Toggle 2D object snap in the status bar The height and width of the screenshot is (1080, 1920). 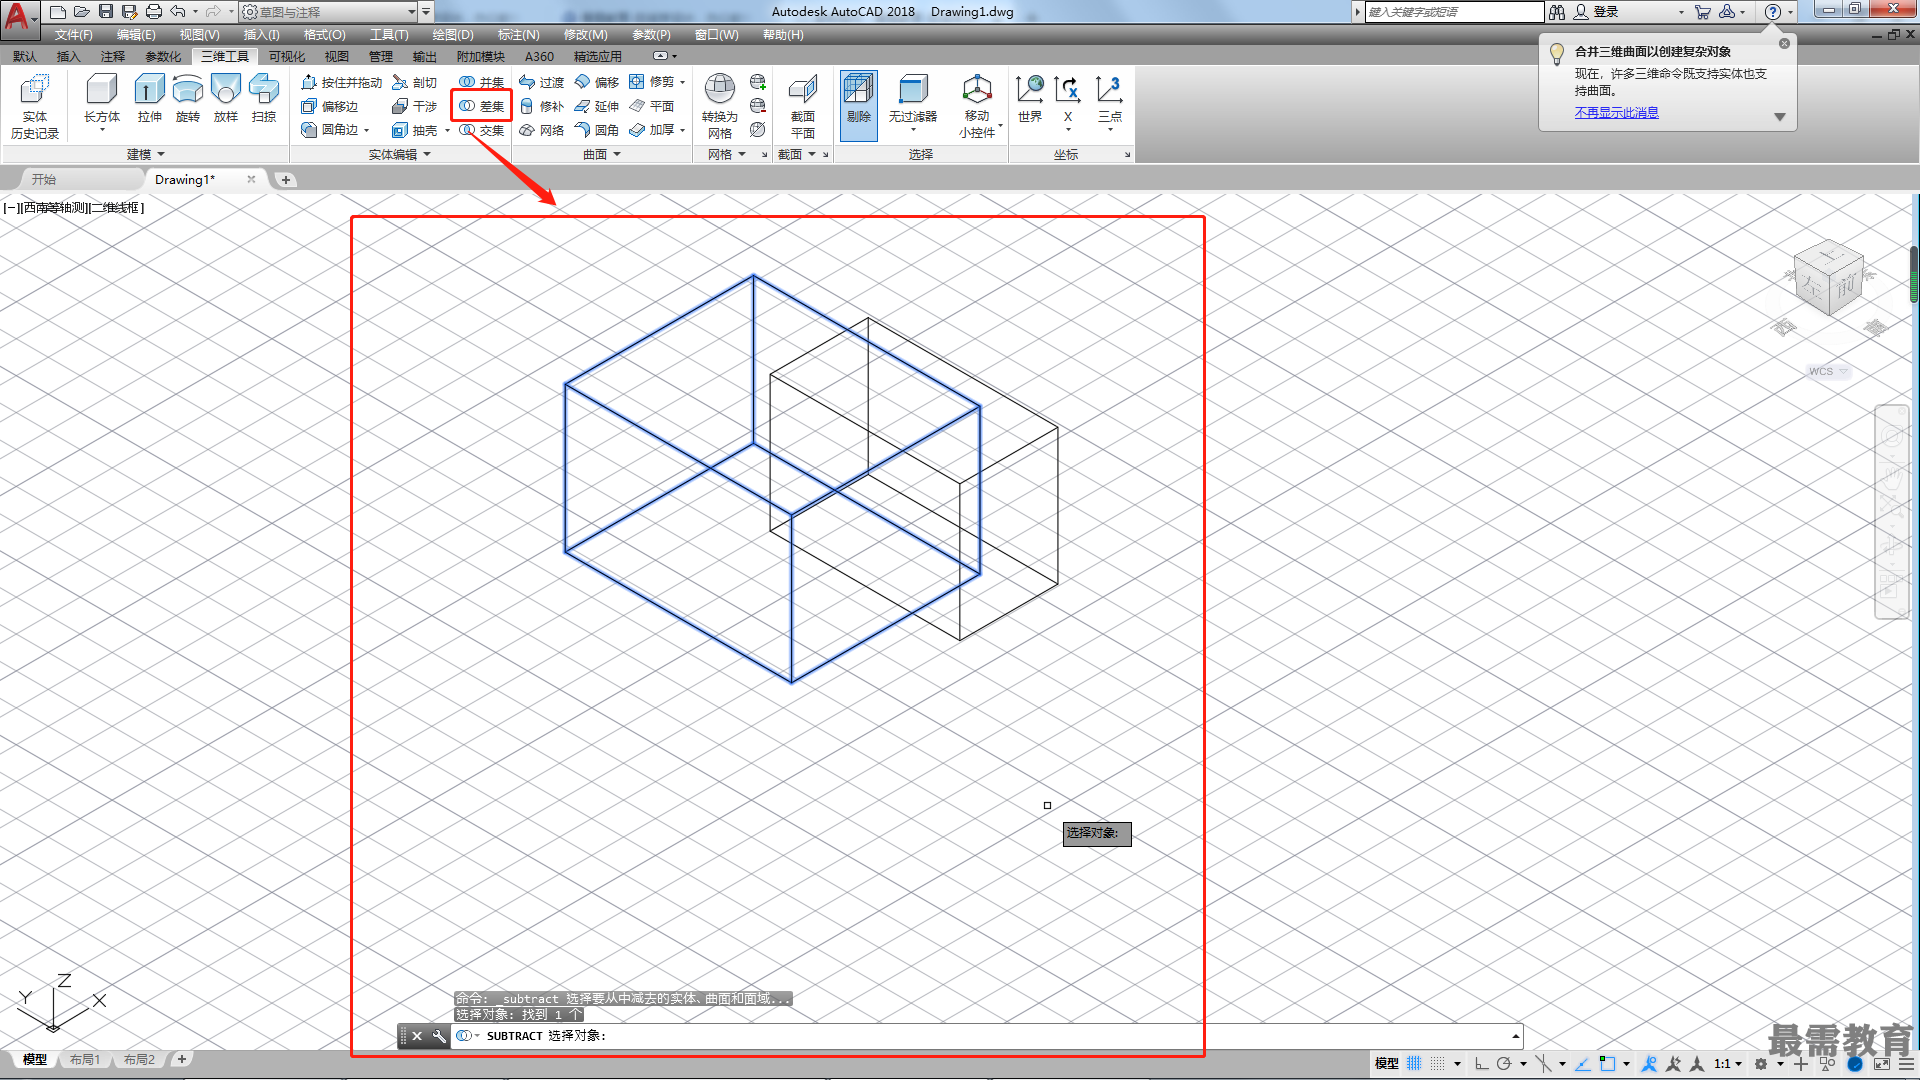[1607, 1063]
